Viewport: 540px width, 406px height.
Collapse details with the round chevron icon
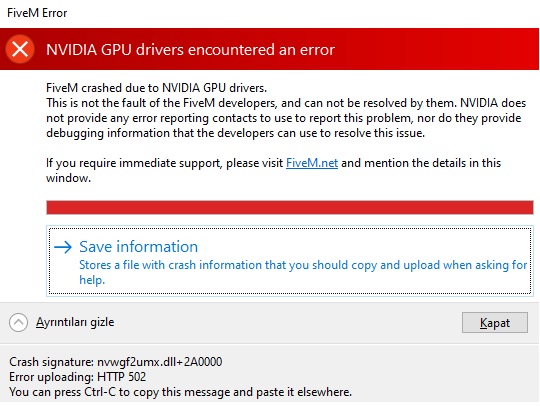point(18,323)
